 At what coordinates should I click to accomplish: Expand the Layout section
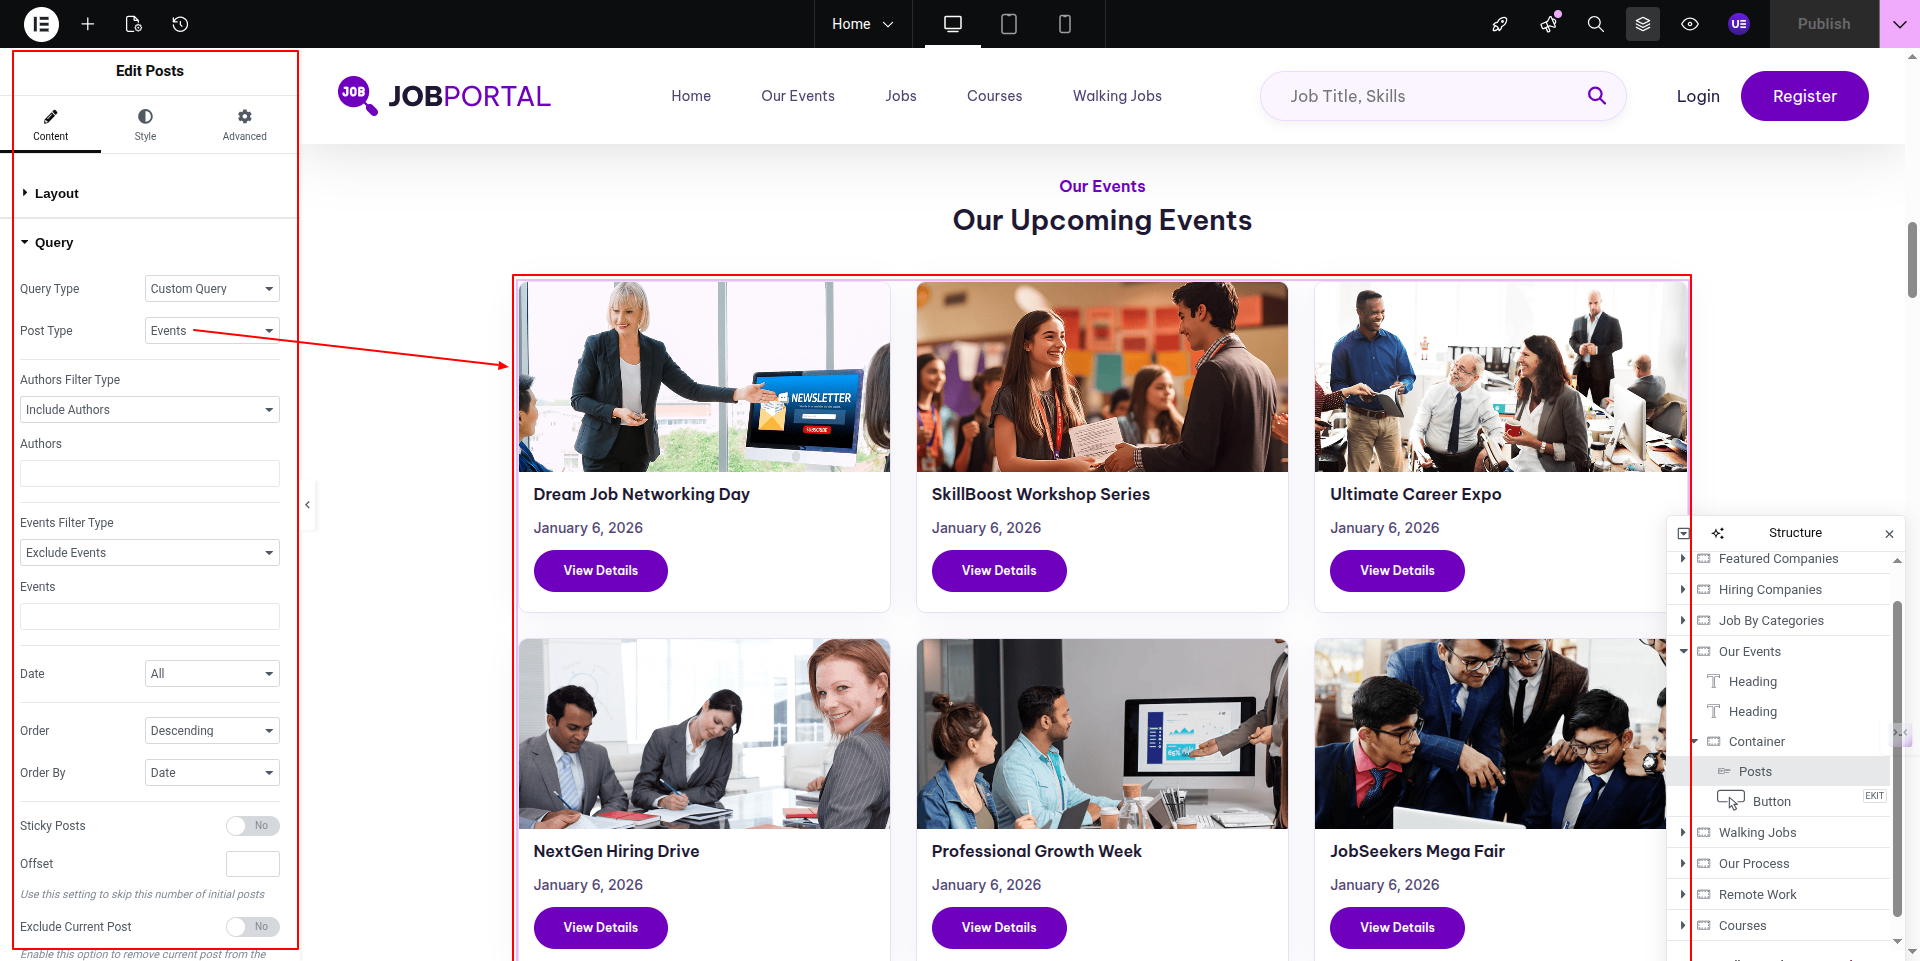(56, 194)
